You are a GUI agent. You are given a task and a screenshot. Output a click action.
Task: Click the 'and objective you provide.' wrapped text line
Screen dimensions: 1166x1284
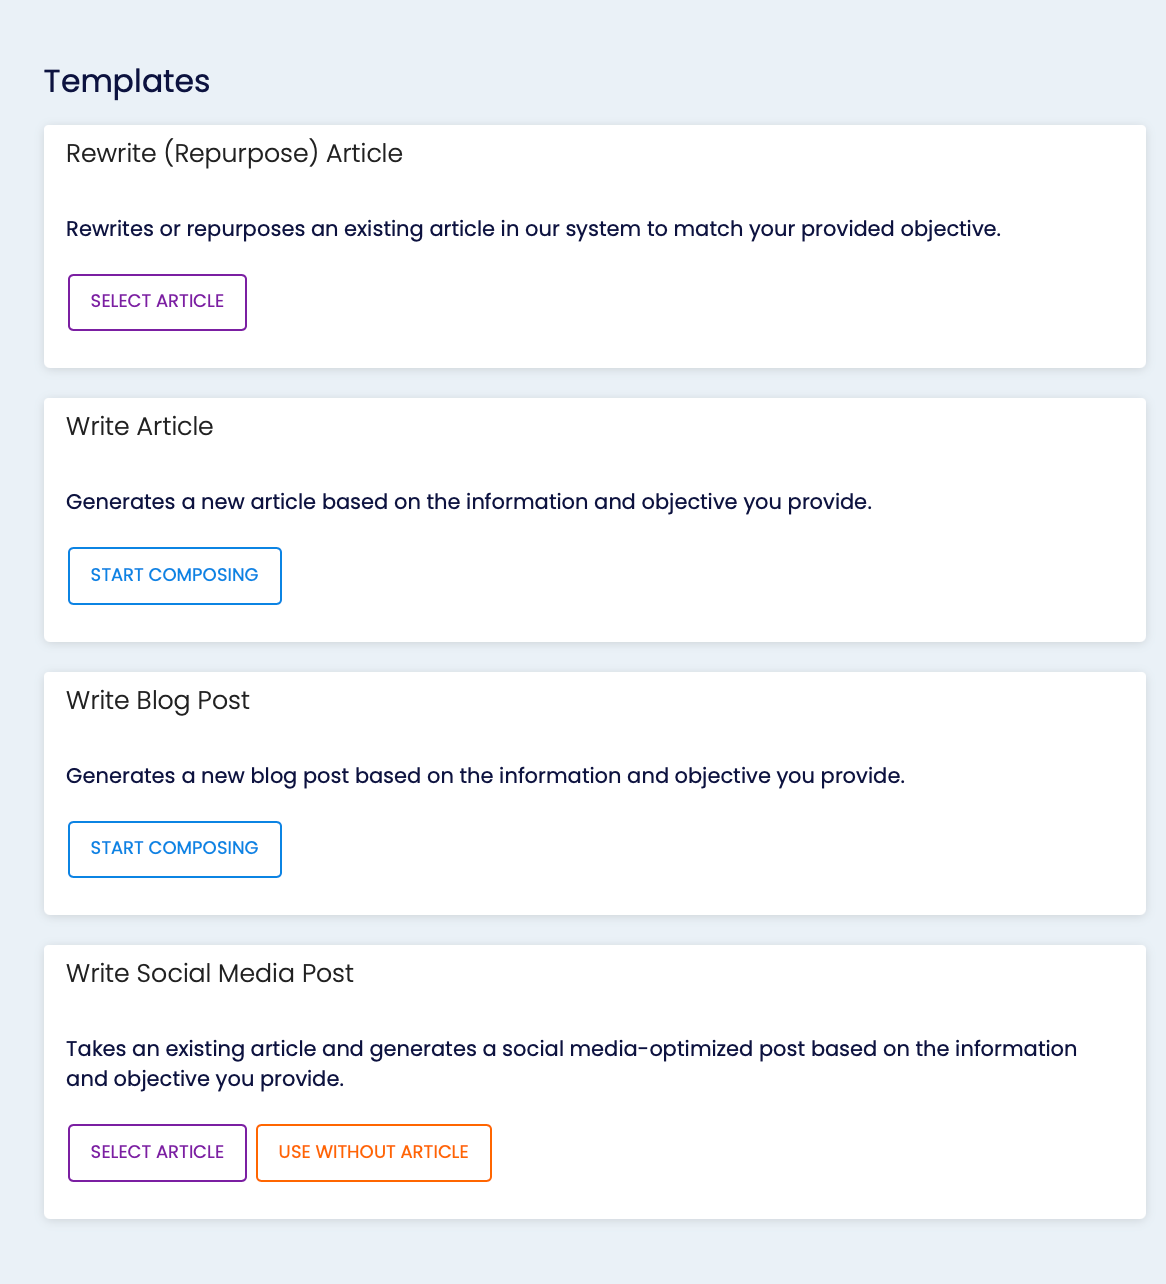[x=205, y=1080]
